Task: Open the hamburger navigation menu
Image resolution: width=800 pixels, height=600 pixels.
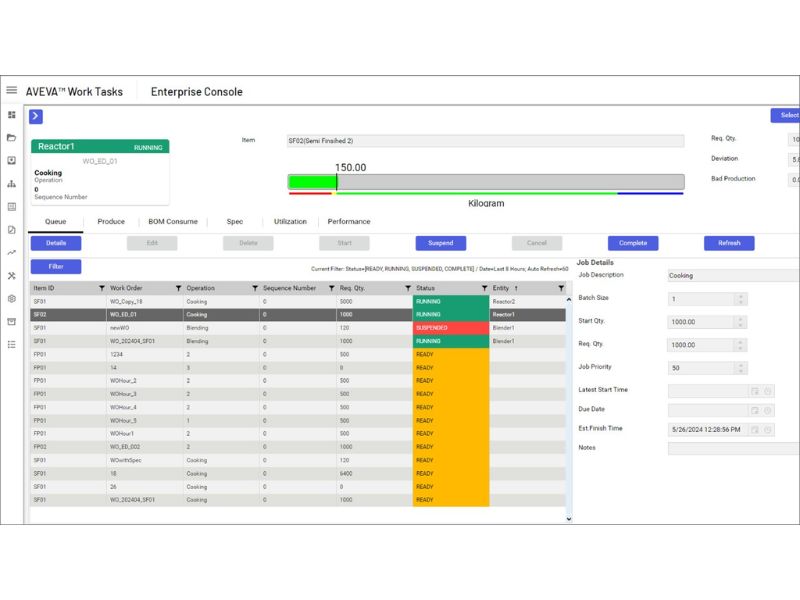Action: click(11, 90)
